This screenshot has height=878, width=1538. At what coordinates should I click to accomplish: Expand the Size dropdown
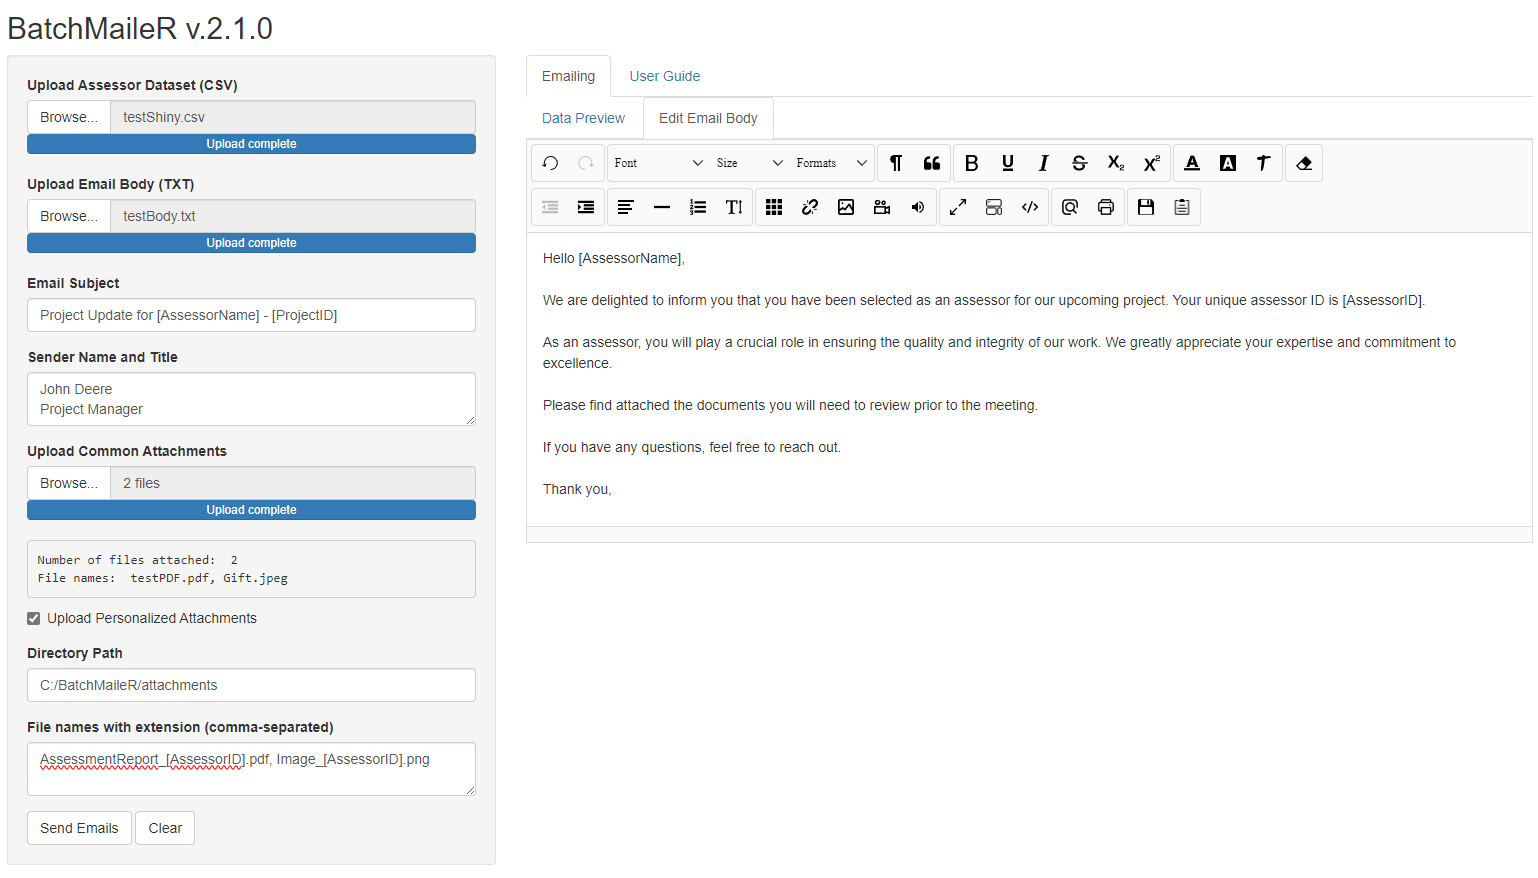[749, 163]
